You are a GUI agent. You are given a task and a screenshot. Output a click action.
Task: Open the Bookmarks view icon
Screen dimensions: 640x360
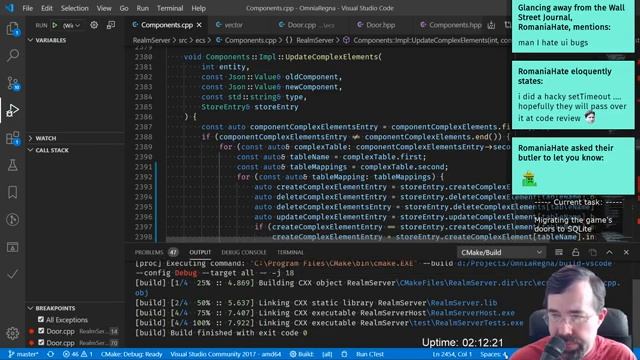tap(13, 192)
